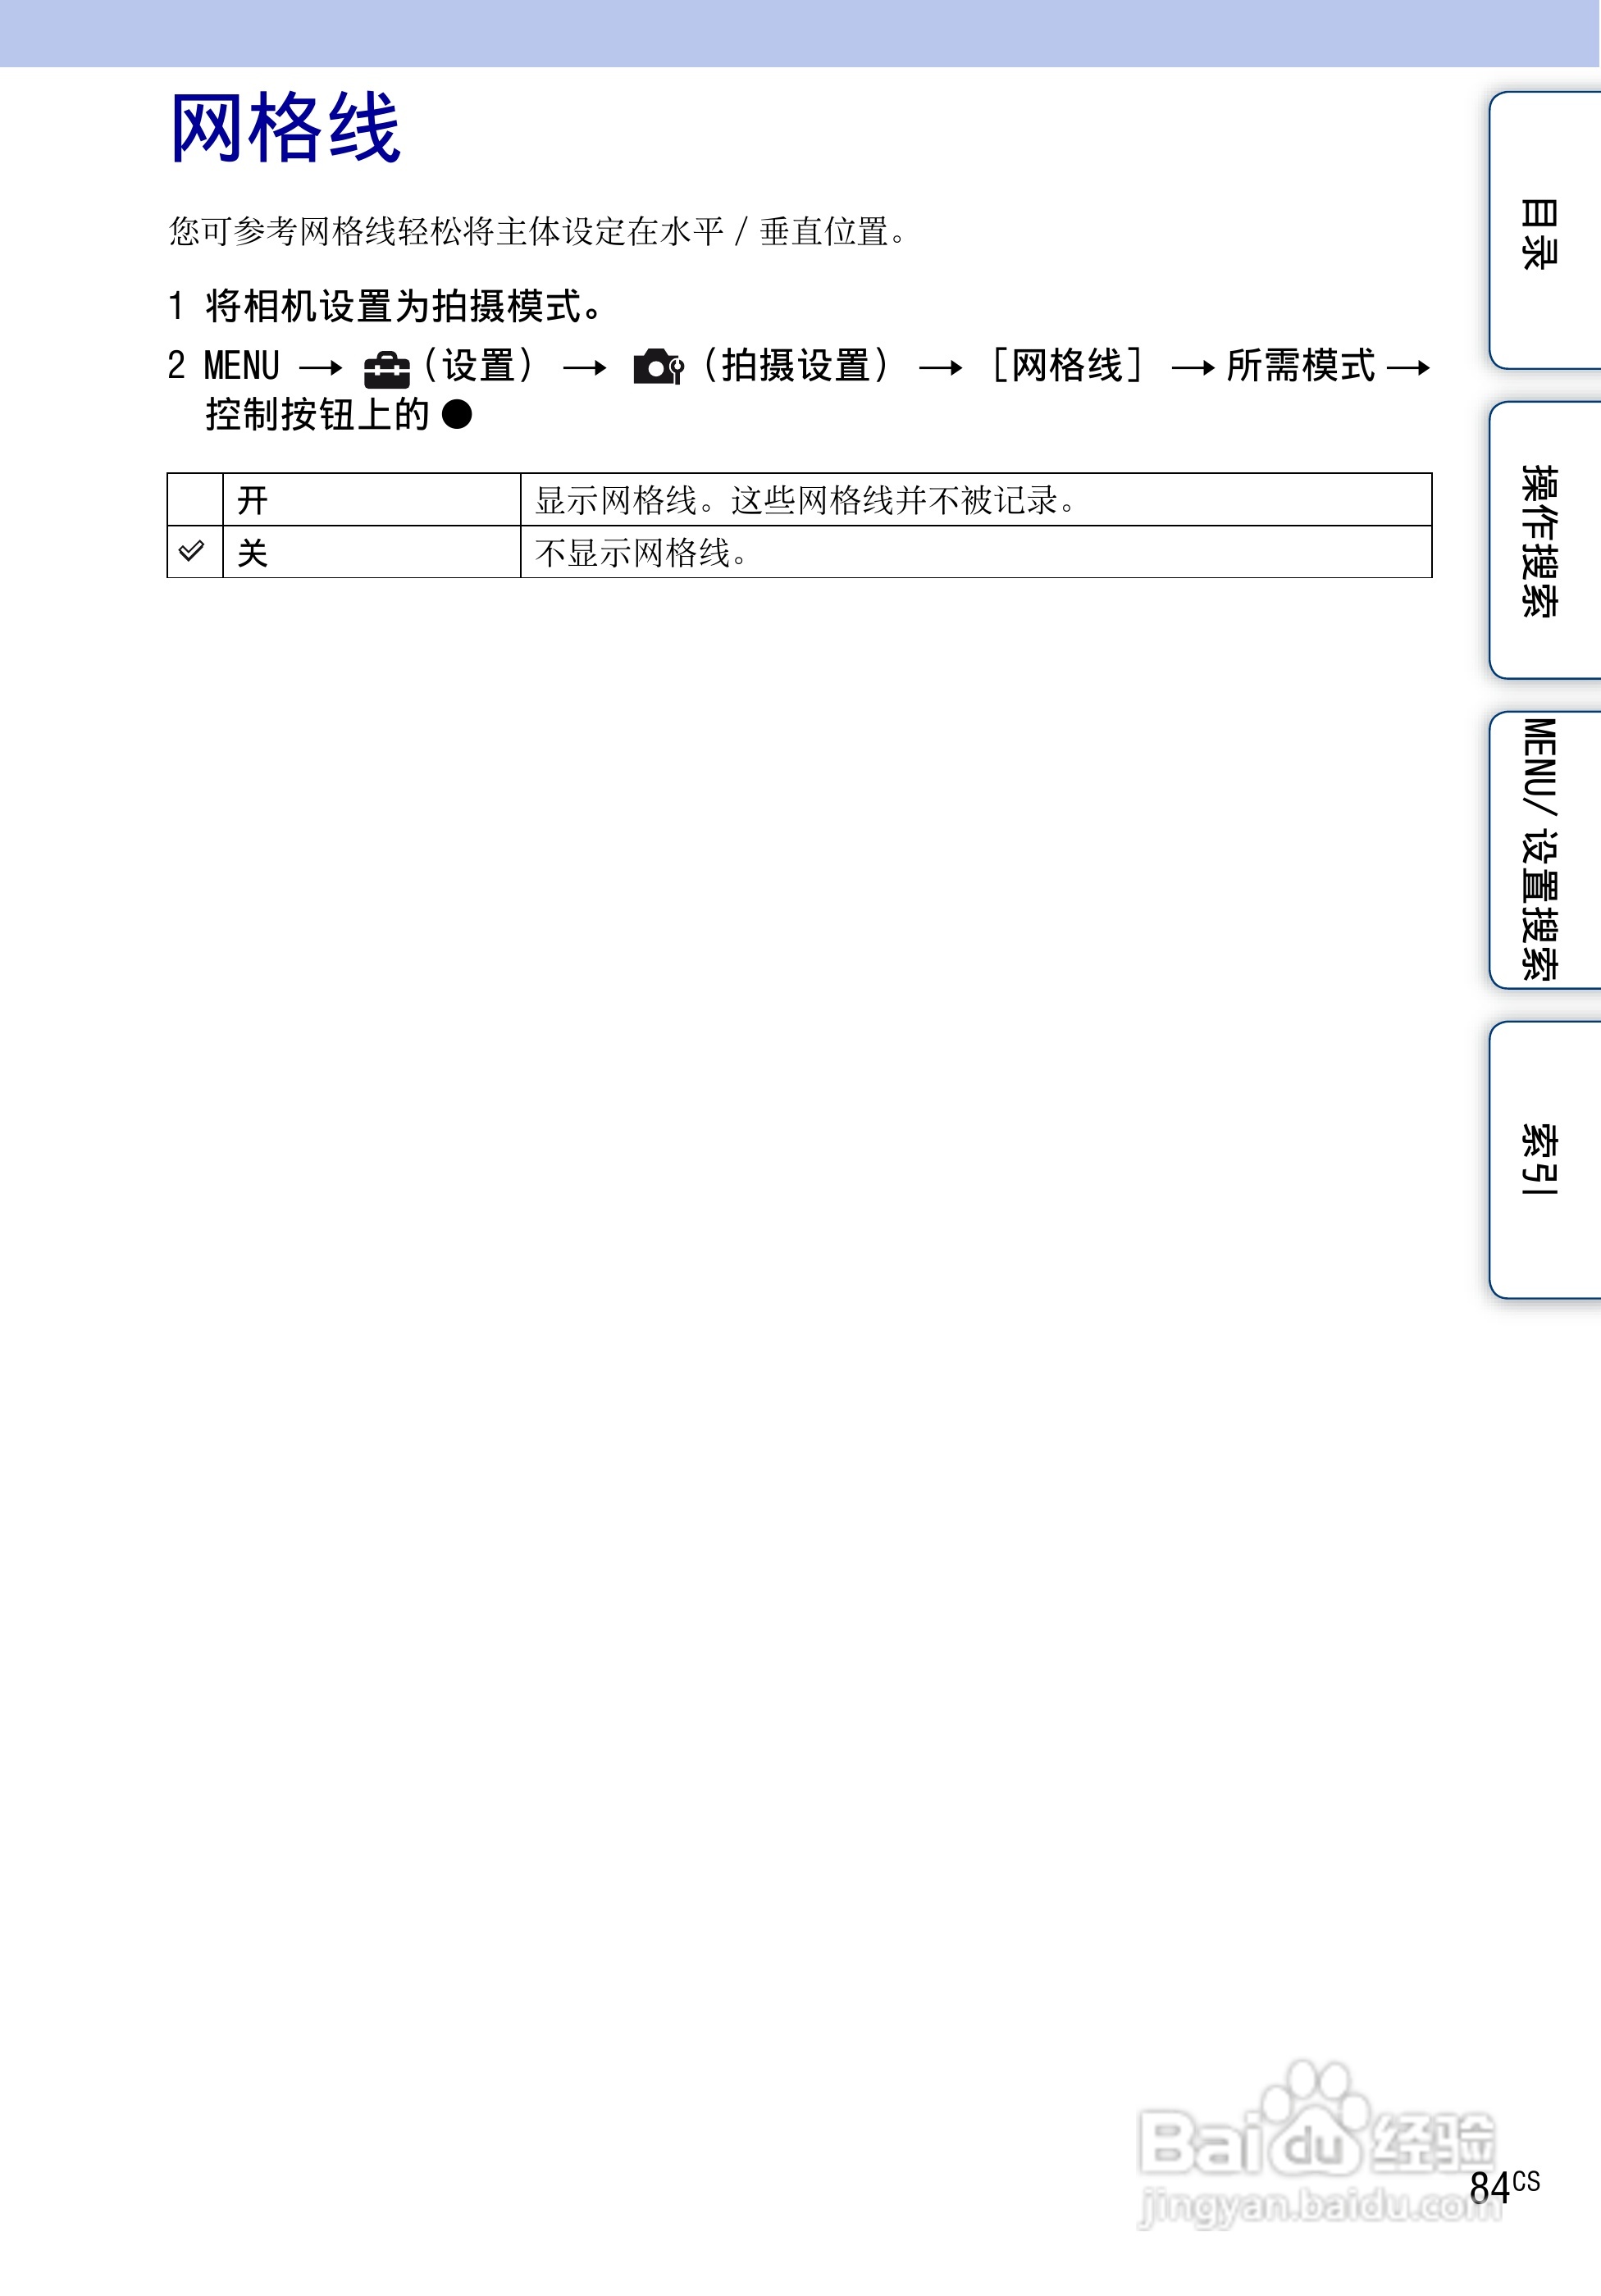Click the MENU text in step 2
The image size is (1601, 2296).
pyautogui.click(x=241, y=366)
